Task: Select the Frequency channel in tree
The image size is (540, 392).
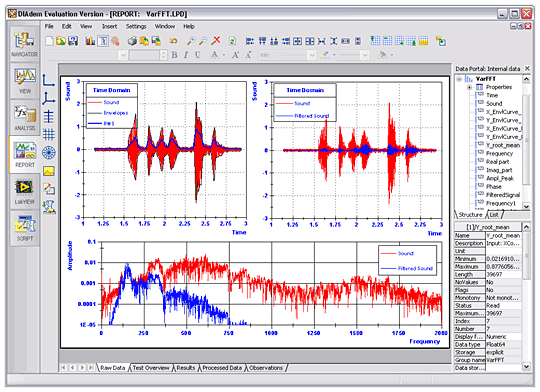Action: (499, 153)
